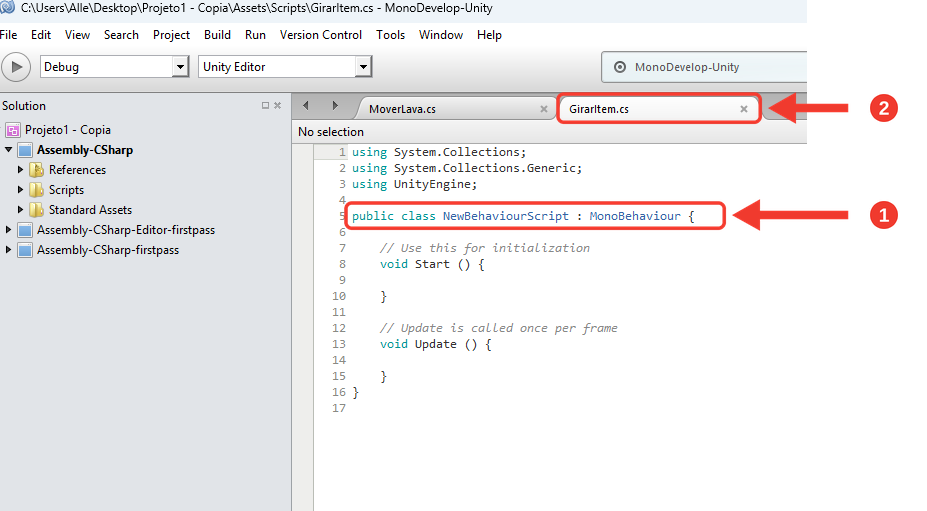Open the File menu

tap(8, 35)
